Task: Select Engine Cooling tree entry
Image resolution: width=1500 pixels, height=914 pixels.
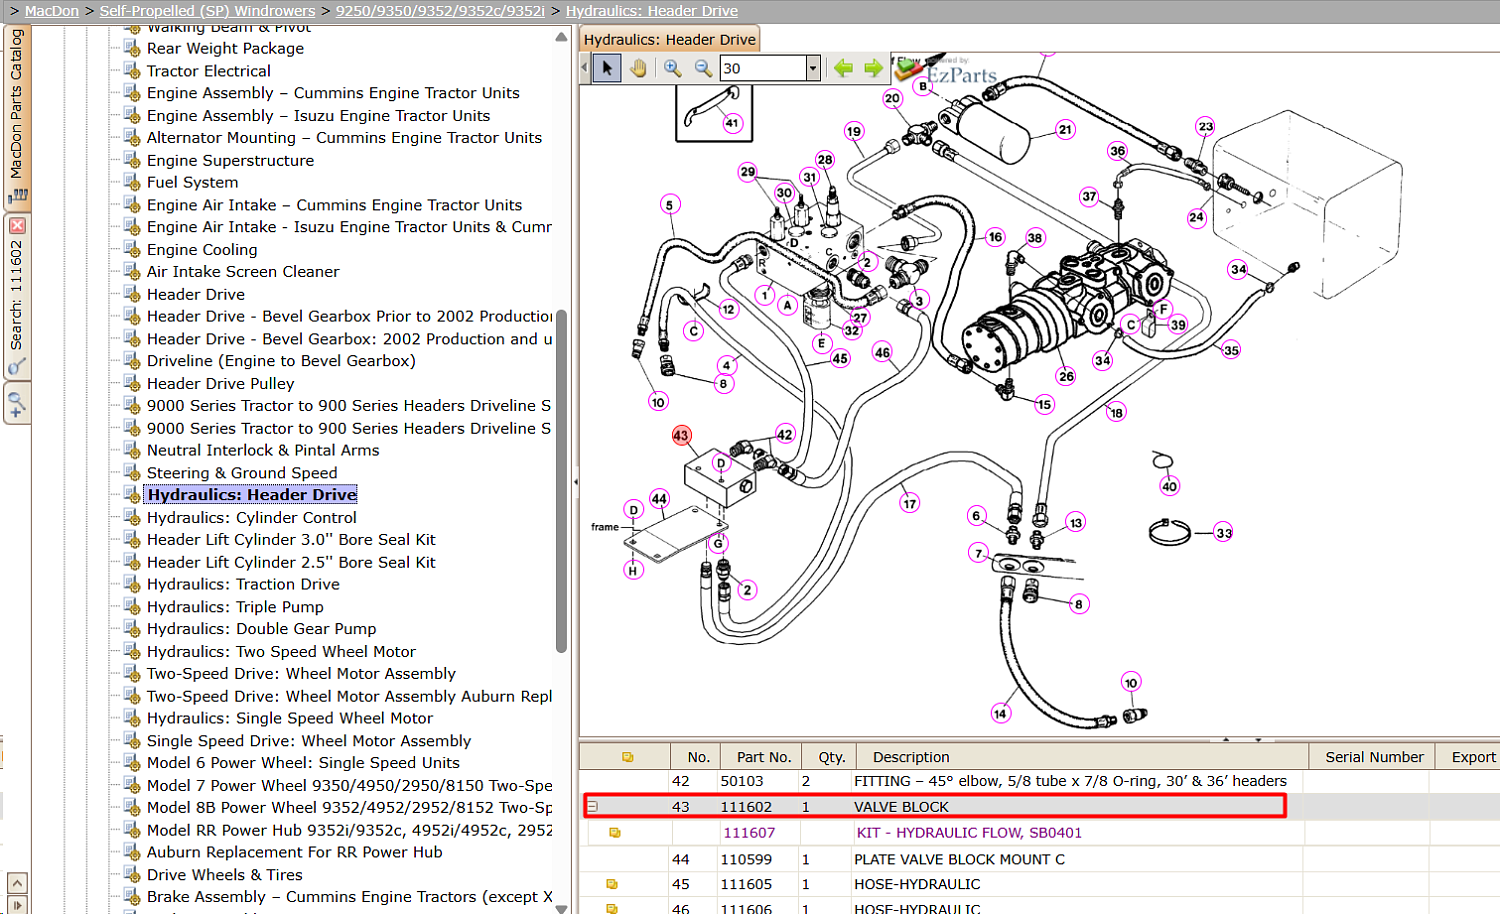Action: (202, 249)
